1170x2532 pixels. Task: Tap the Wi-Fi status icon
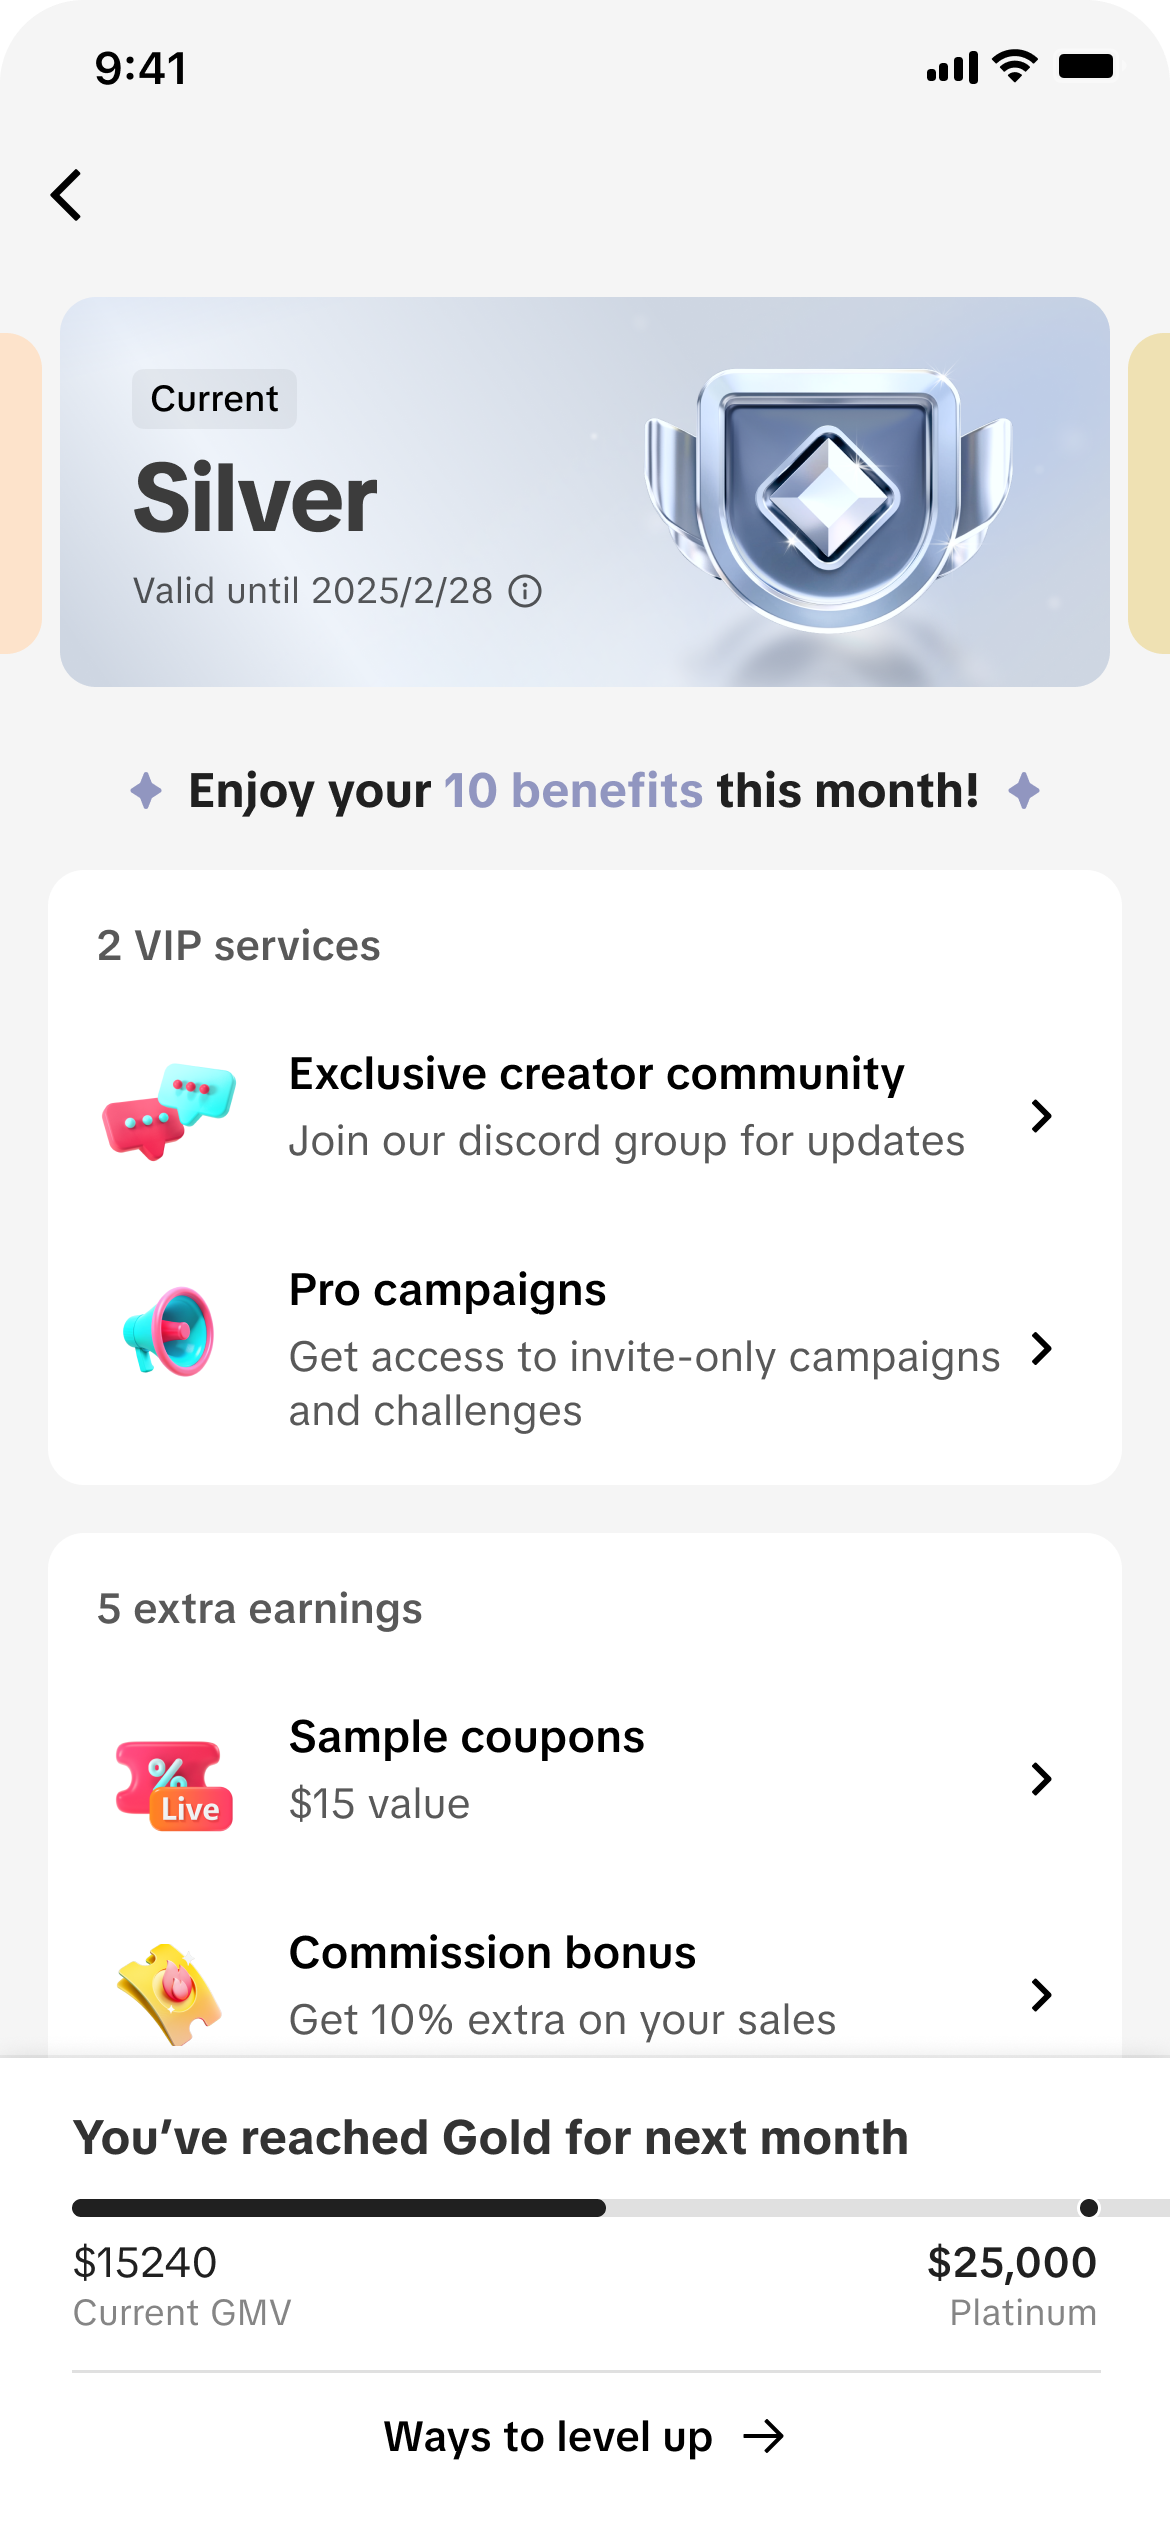point(1014,67)
